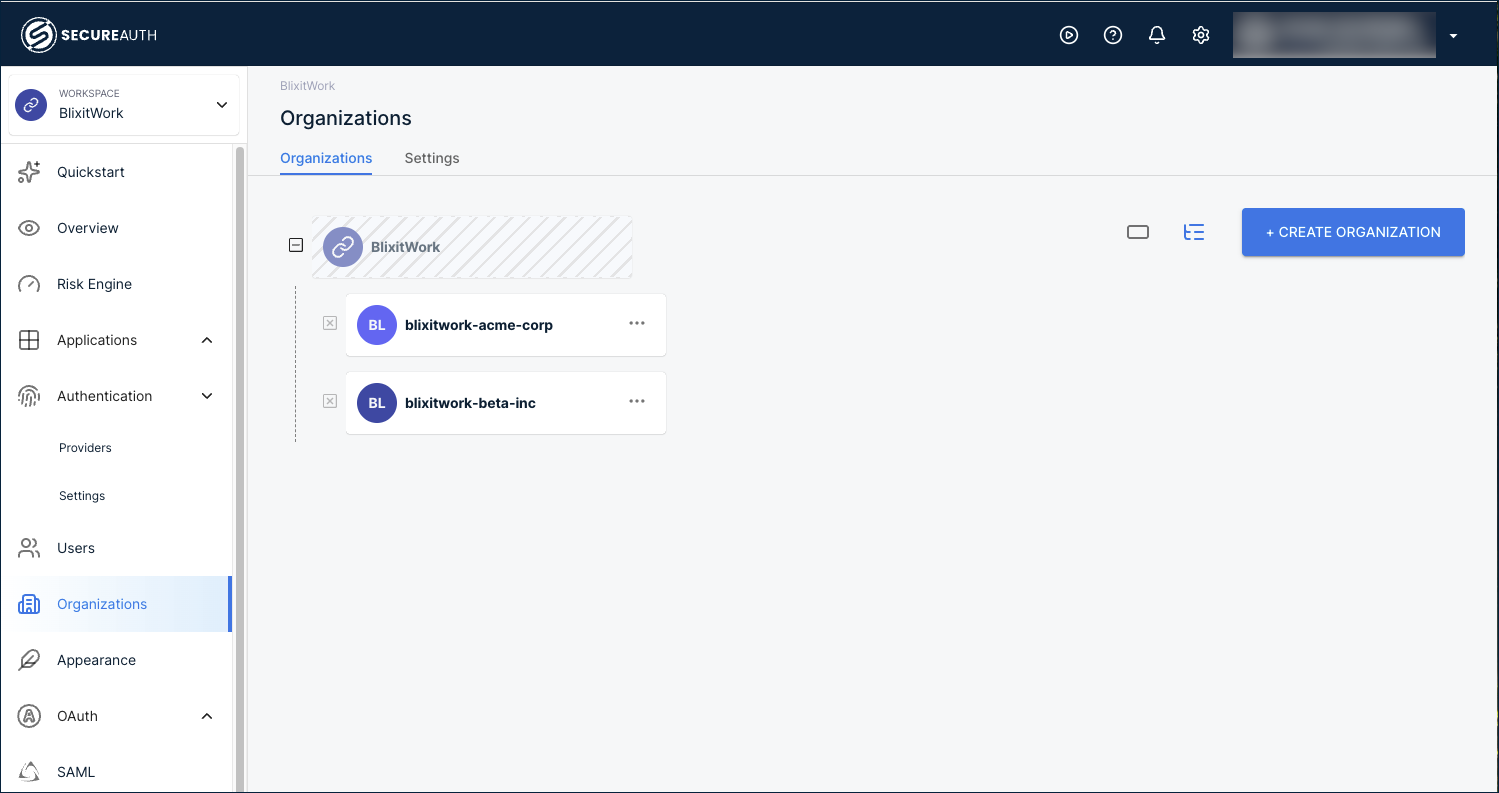Click the Applications grid icon

pyautogui.click(x=29, y=340)
